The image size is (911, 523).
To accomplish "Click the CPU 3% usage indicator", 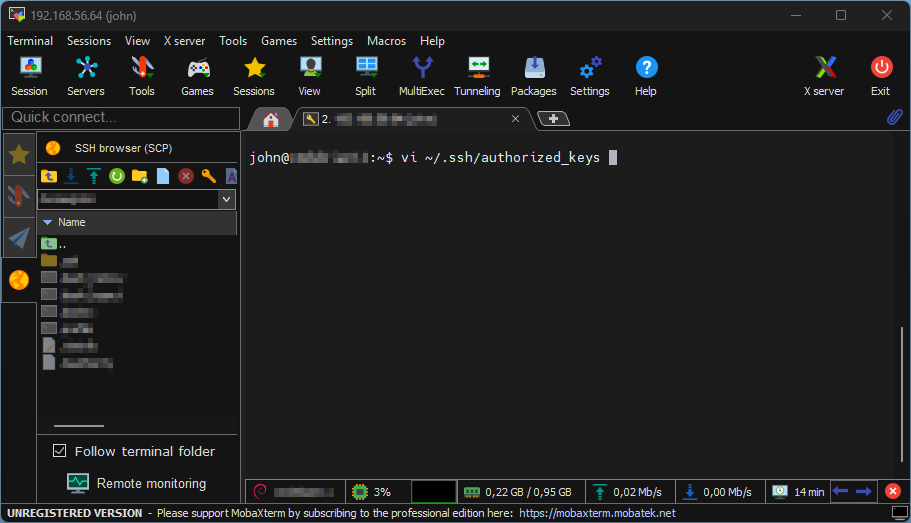I will (372, 492).
